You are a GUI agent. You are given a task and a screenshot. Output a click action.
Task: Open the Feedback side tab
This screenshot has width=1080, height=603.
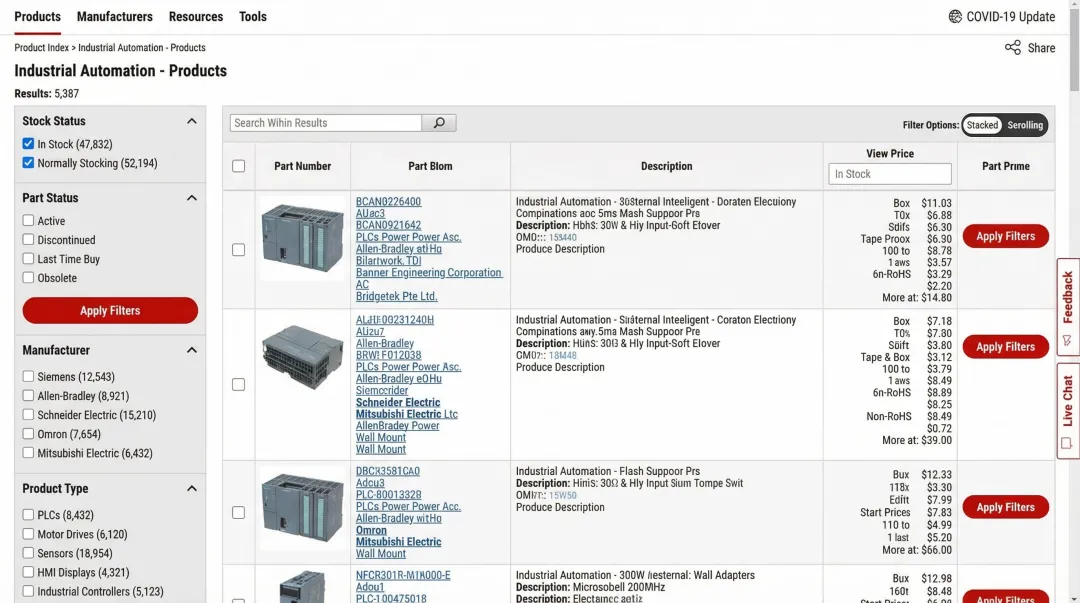[x=1067, y=307]
